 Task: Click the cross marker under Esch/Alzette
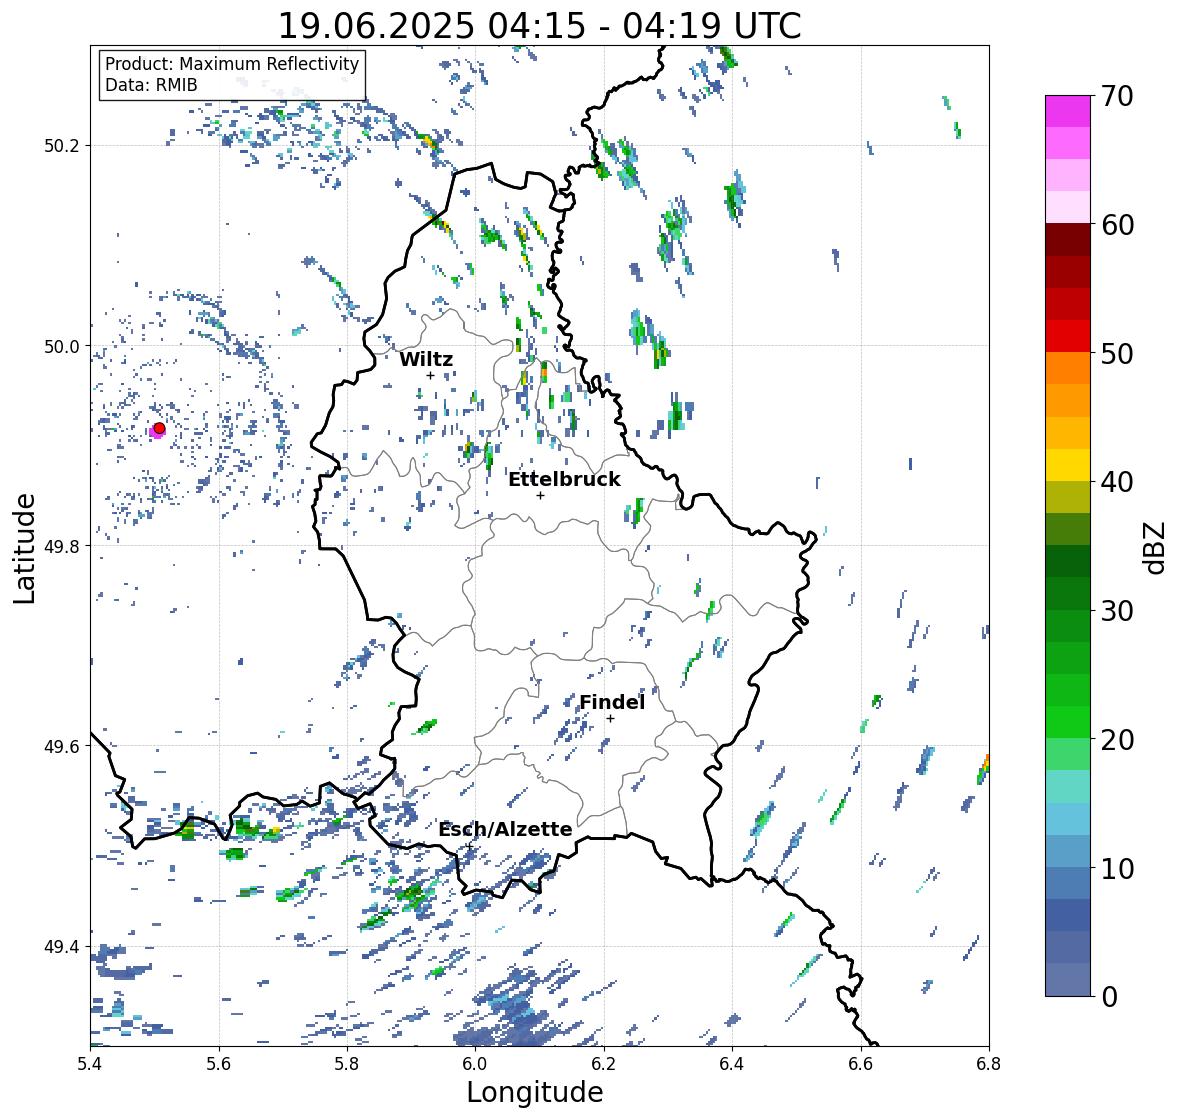tap(469, 846)
